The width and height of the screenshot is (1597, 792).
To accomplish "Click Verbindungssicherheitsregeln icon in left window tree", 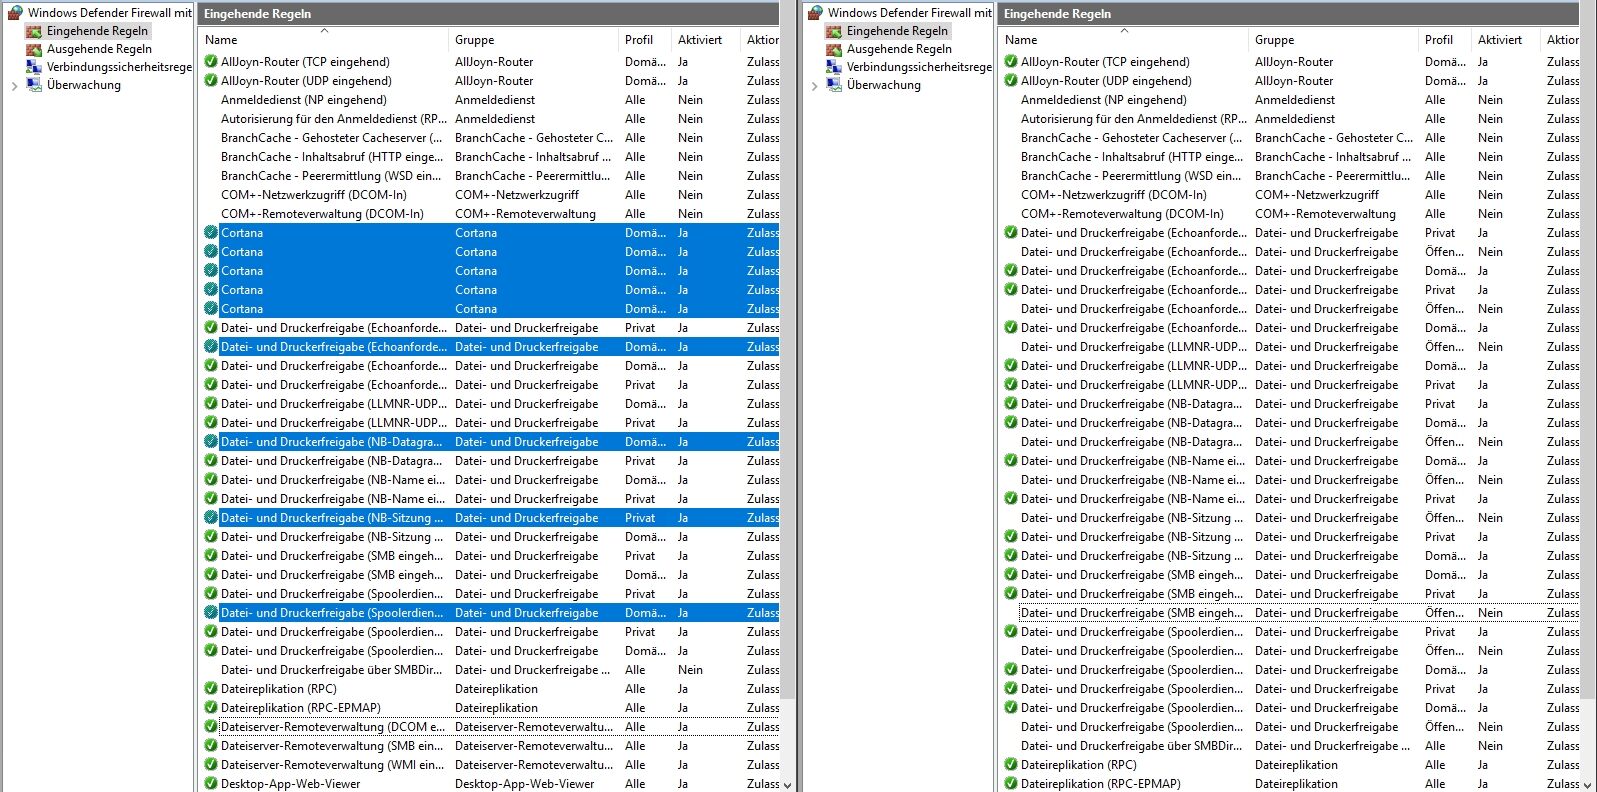I will pos(34,67).
